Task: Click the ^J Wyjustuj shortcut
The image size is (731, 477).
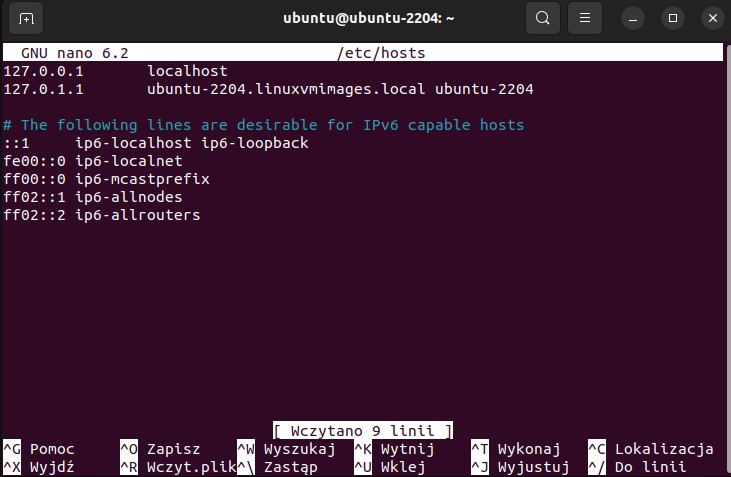Action: [x=520, y=467]
